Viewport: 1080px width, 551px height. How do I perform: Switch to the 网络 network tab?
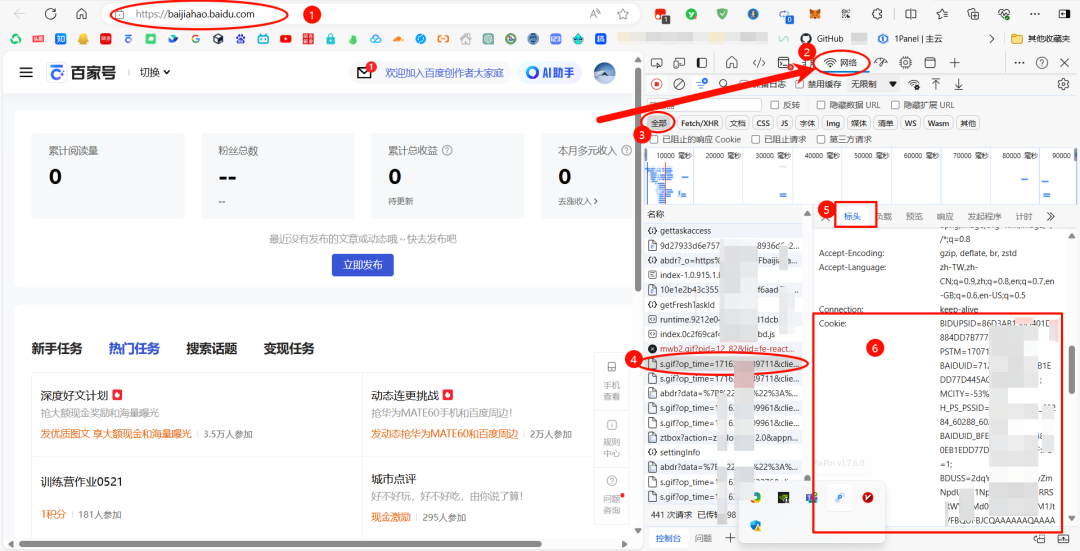[842, 63]
